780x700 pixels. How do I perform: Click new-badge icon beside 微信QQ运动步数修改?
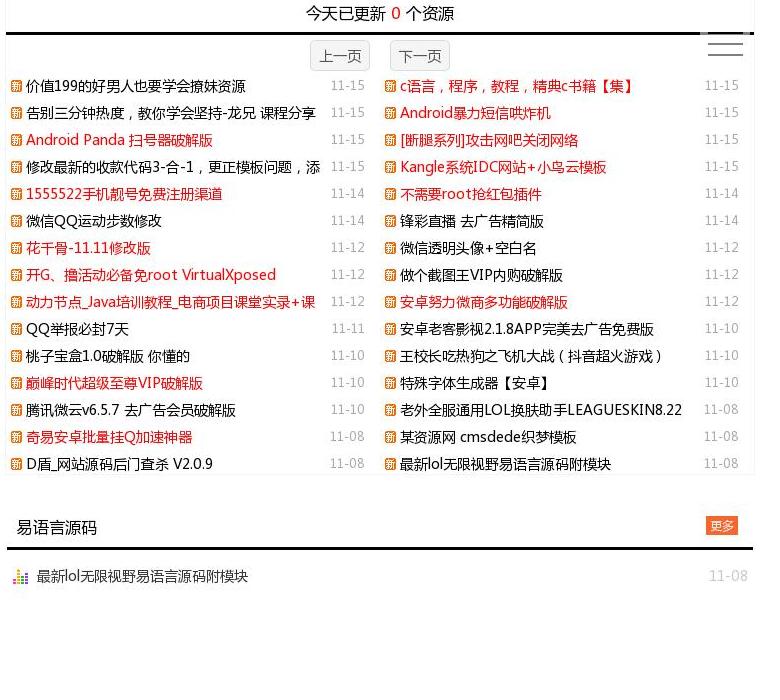click(x=16, y=221)
